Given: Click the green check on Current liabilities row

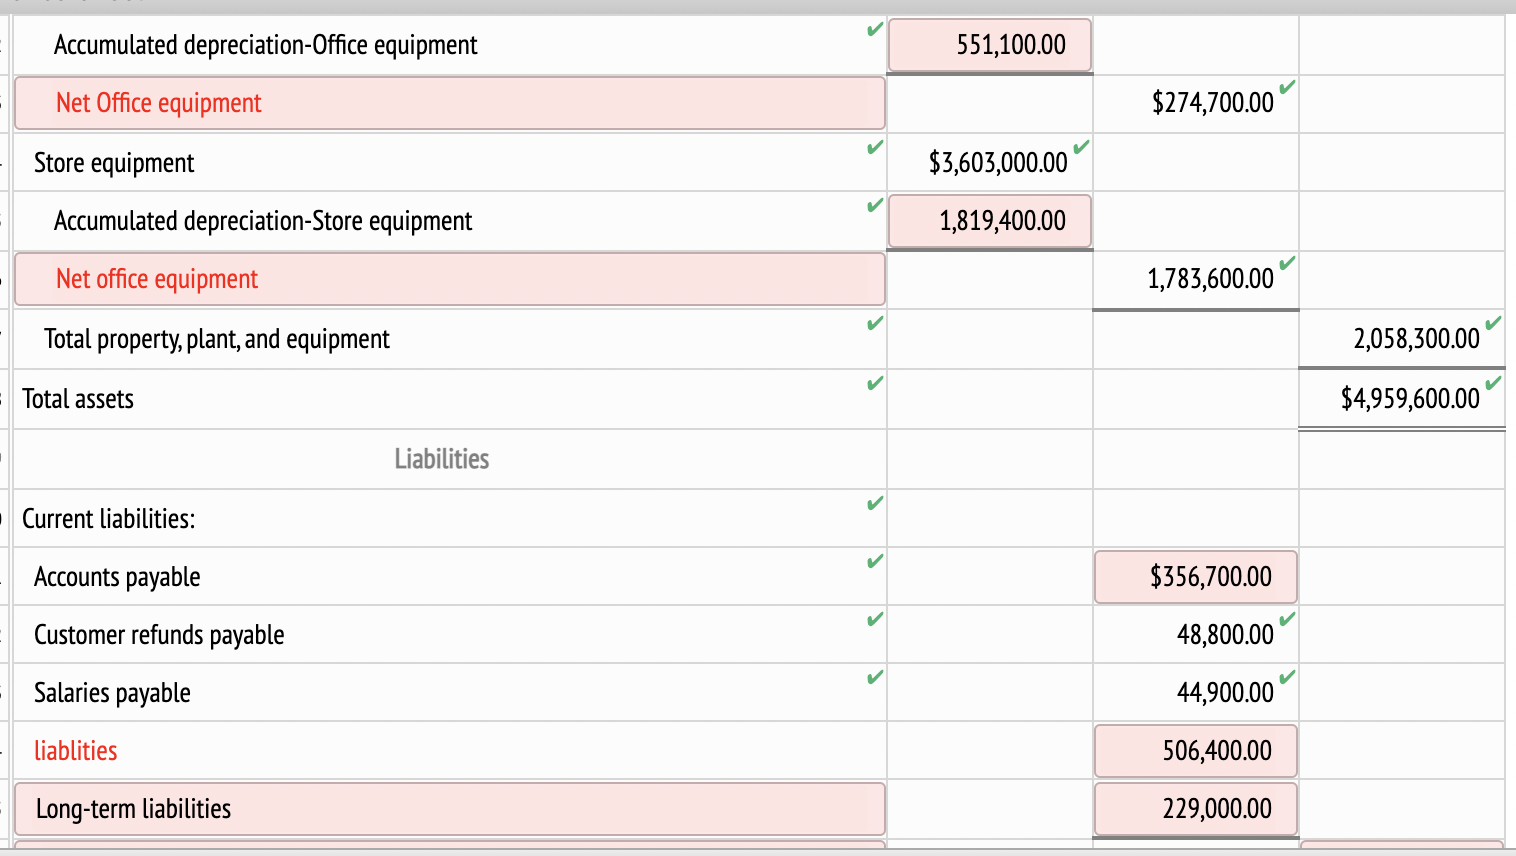Looking at the screenshot, I should 875,505.
